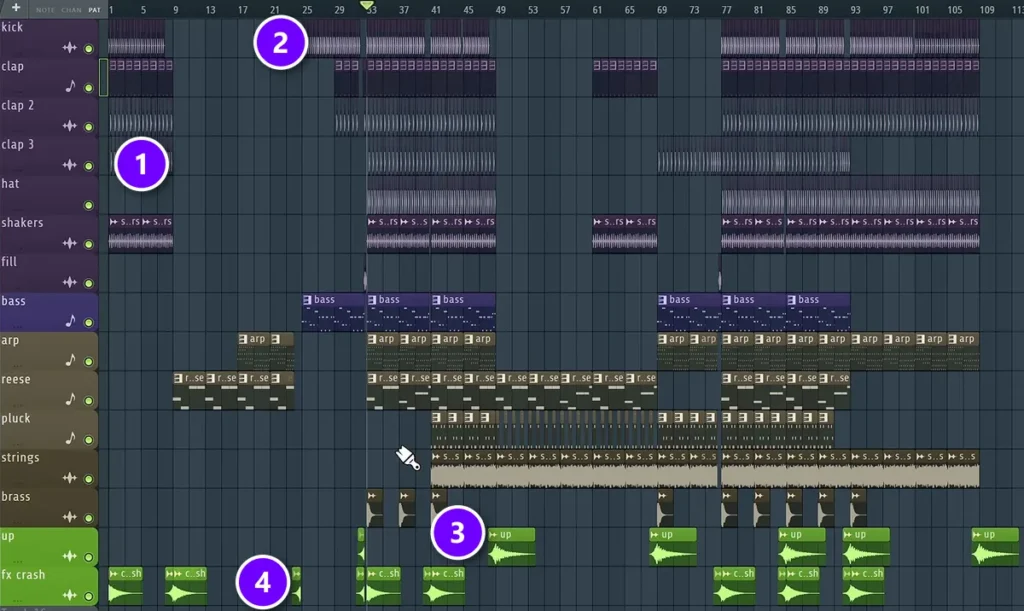
Task: Mute the clap track with its green light
Action: 89,88
